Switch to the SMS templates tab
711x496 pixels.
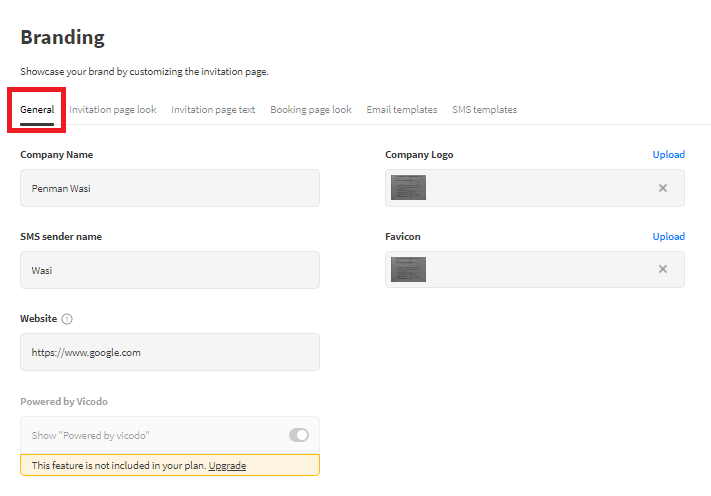tap(484, 110)
